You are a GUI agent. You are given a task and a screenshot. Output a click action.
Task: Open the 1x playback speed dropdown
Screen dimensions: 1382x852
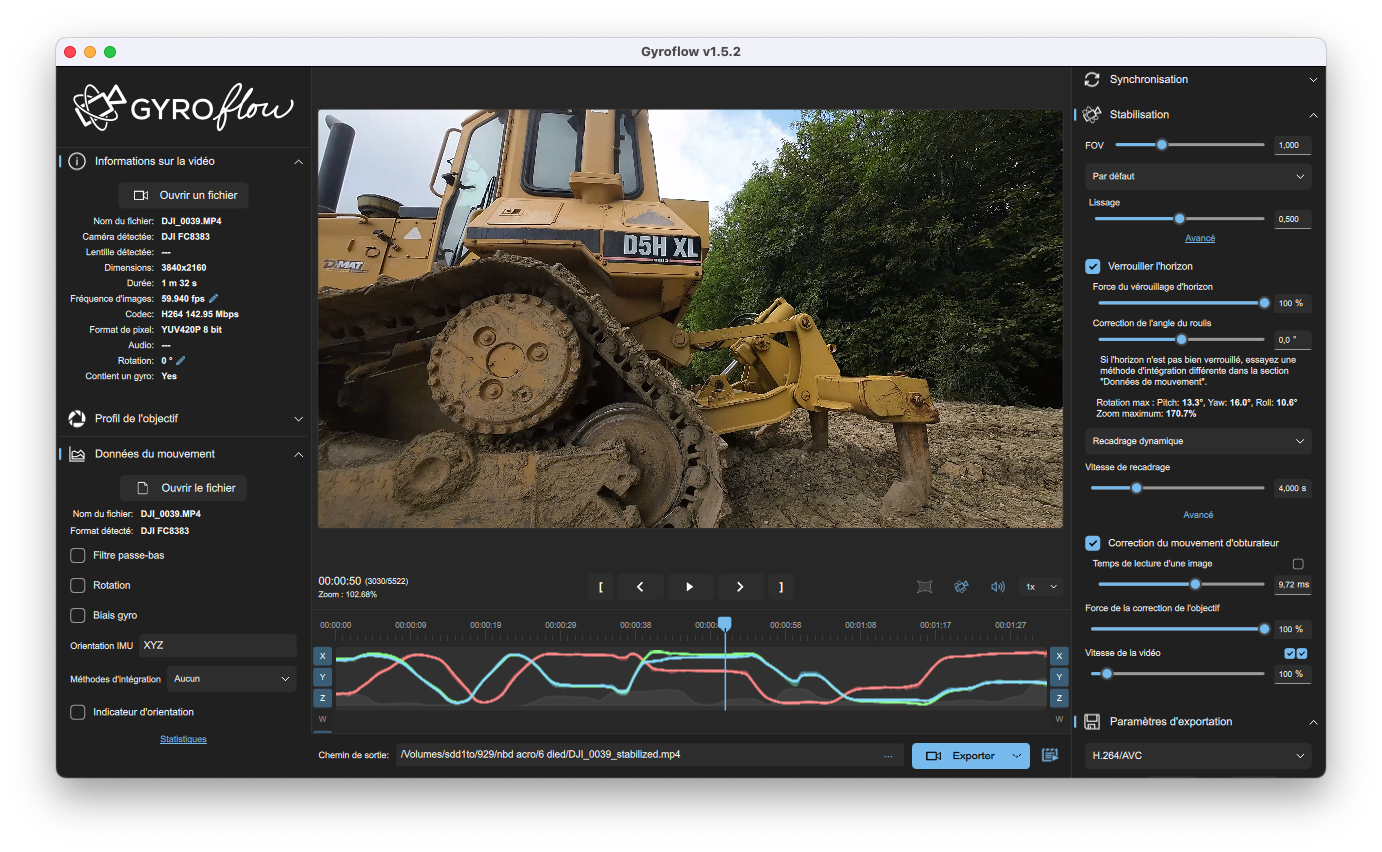coord(1040,587)
